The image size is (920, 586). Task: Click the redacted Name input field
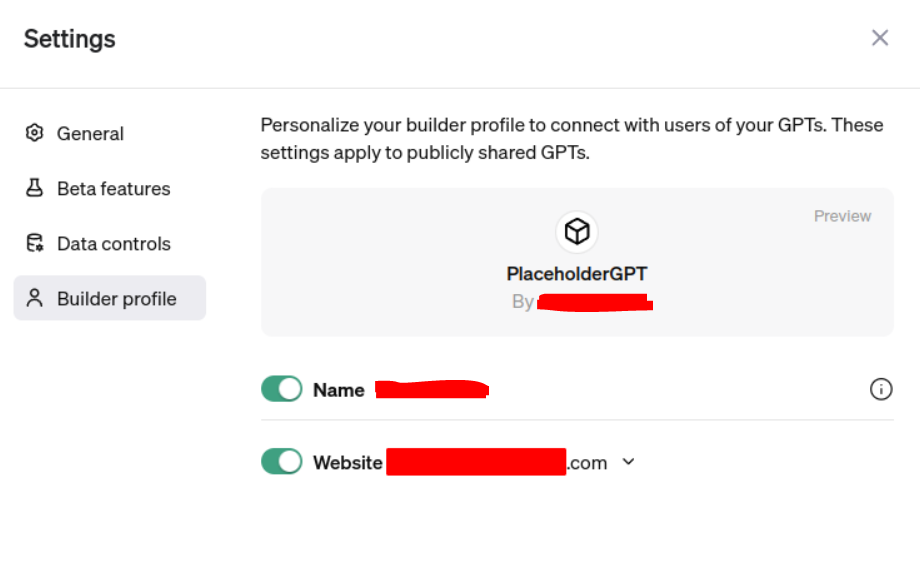pyautogui.click(x=432, y=389)
